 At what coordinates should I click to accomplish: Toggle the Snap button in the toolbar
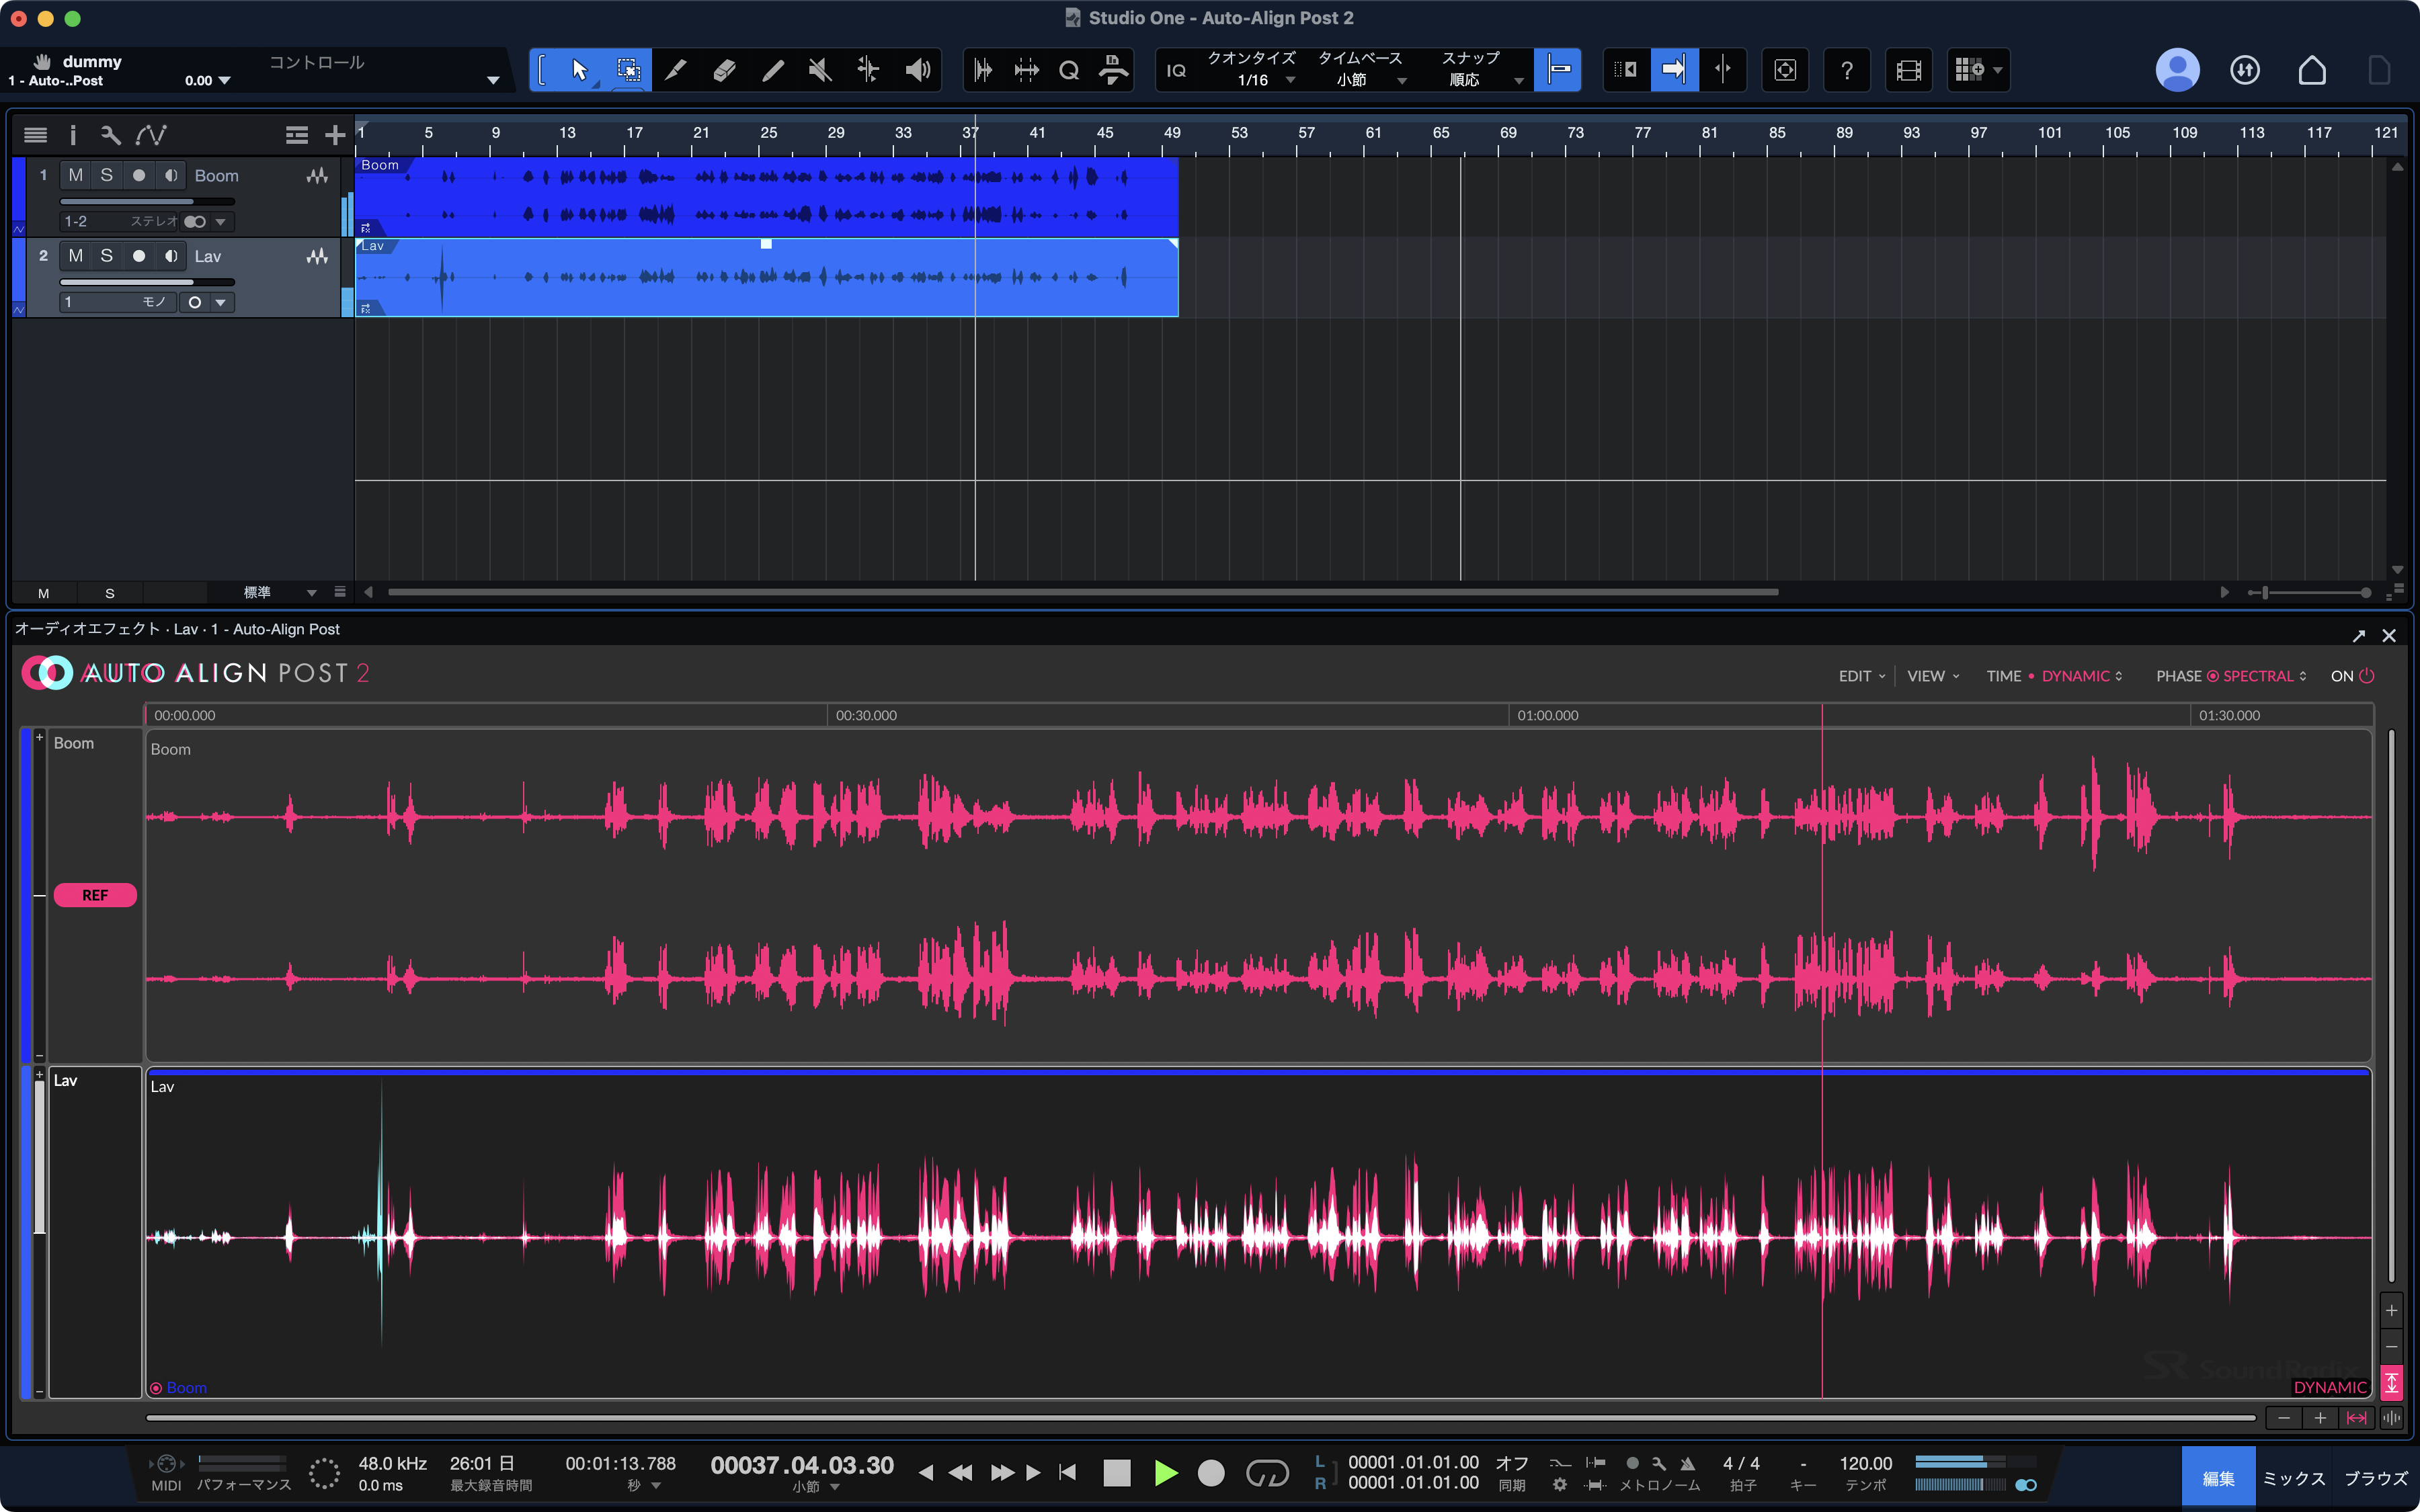(x=1558, y=70)
